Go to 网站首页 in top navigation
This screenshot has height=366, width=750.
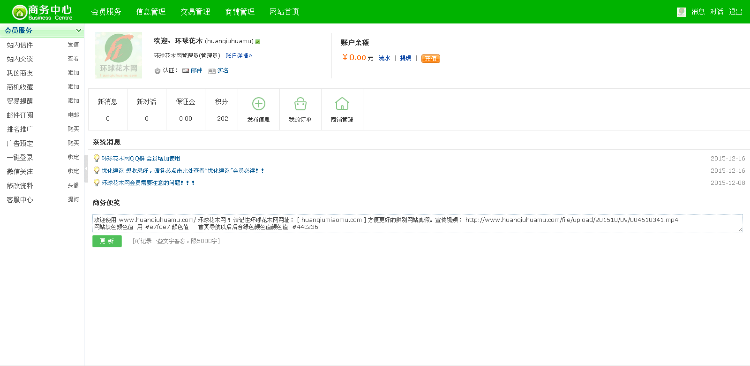pyautogui.click(x=285, y=12)
